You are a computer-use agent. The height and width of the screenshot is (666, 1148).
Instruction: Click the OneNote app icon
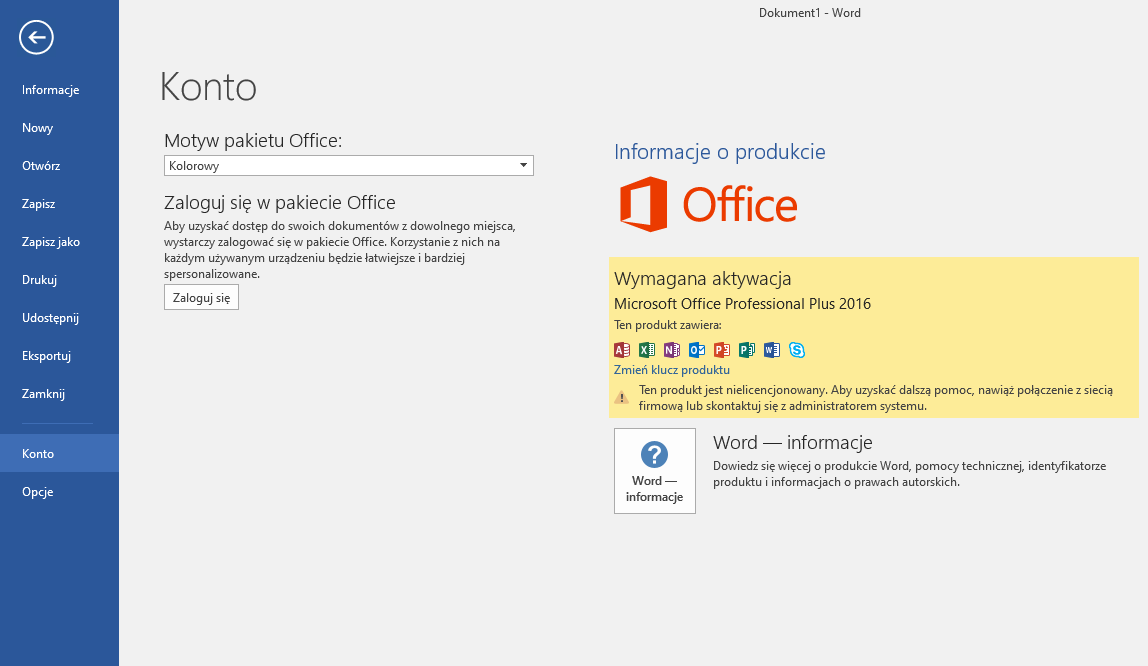pos(671,350)
